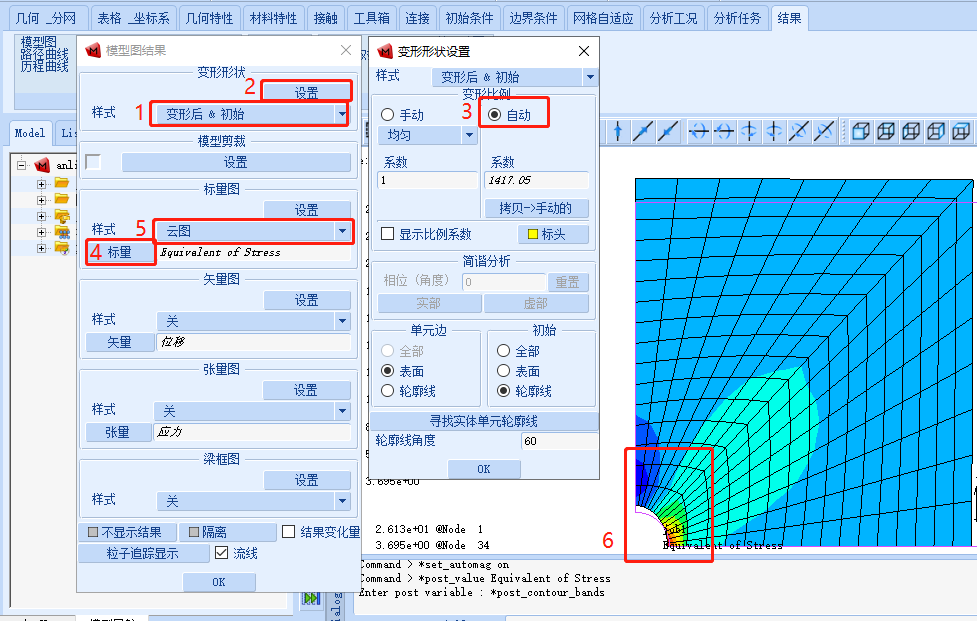Click the 粒子追踪显示 button

pyautogui.click(x=144, y=553)
